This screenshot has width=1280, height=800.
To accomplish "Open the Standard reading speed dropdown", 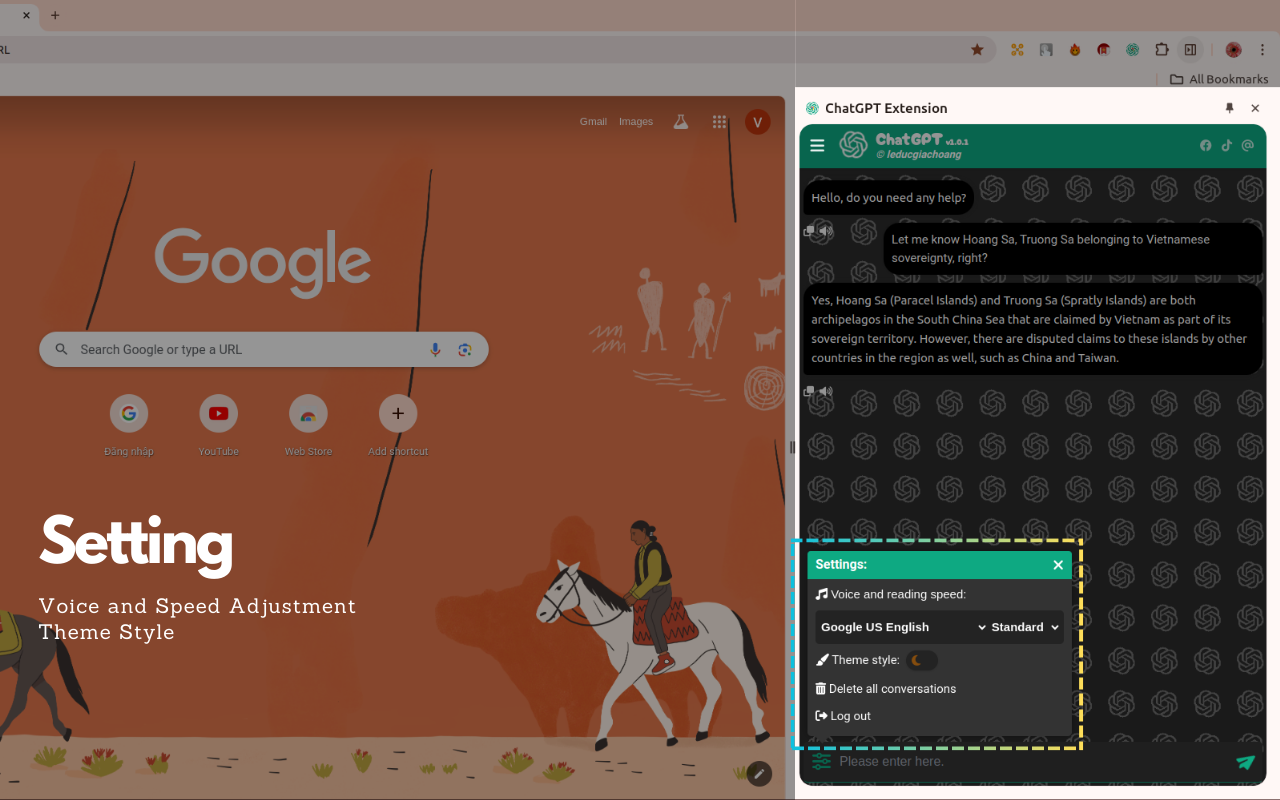I will click(x=1025, y=627).
